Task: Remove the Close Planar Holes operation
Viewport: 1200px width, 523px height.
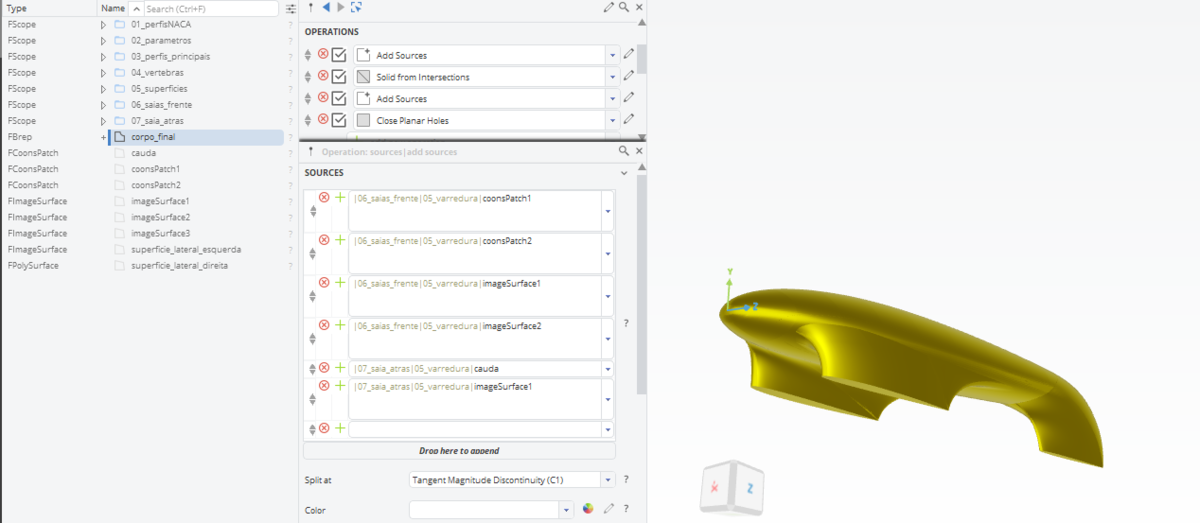Action: pyautogui.click(x=323, y=119)
